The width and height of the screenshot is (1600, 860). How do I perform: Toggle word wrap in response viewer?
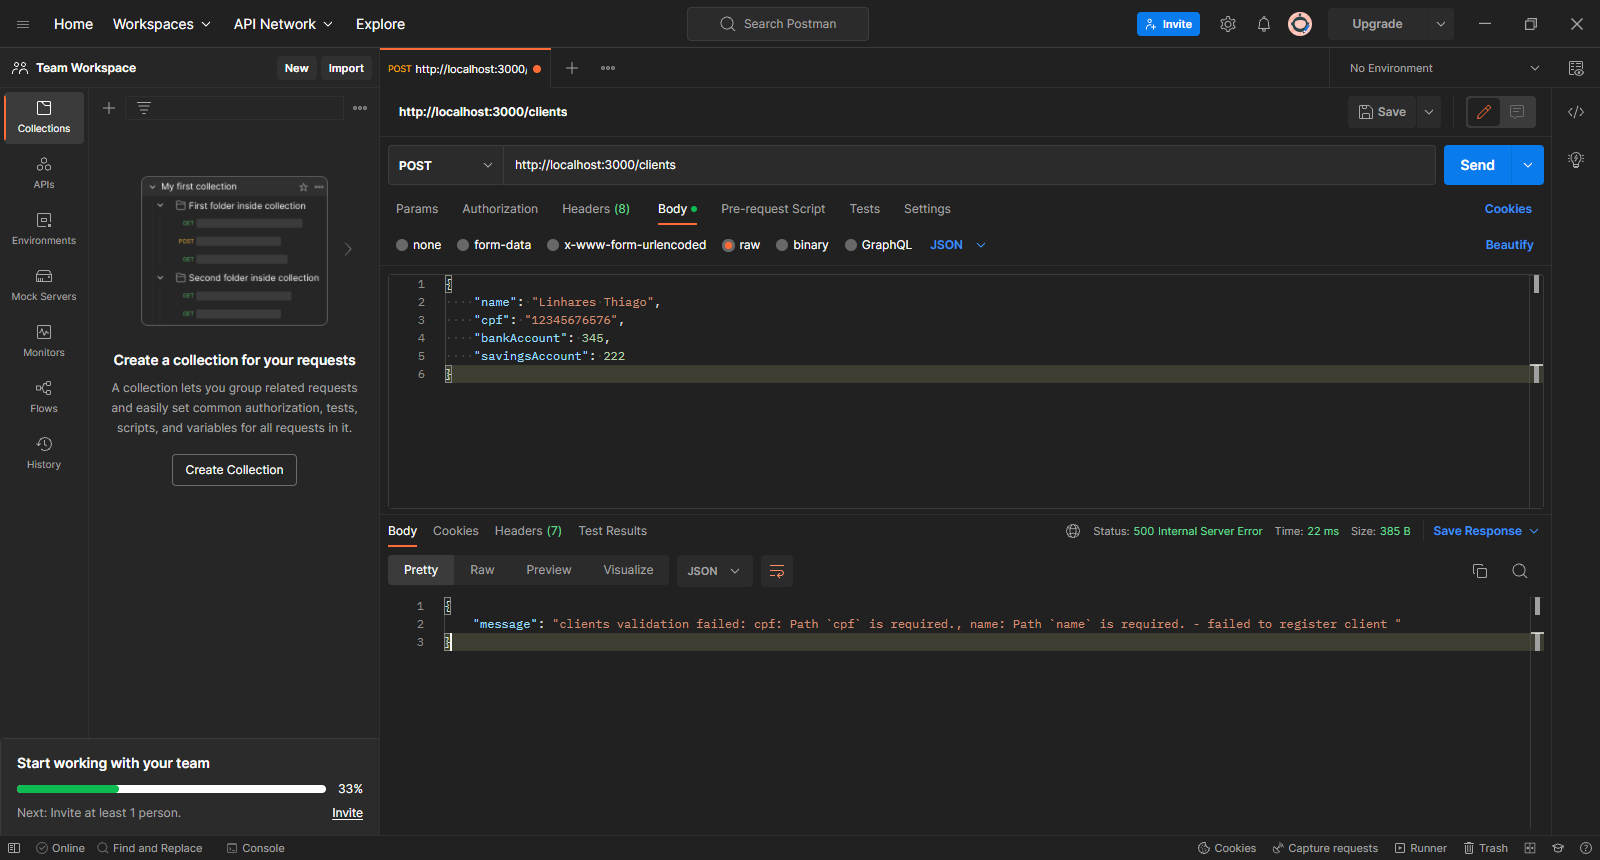[776, 571]
